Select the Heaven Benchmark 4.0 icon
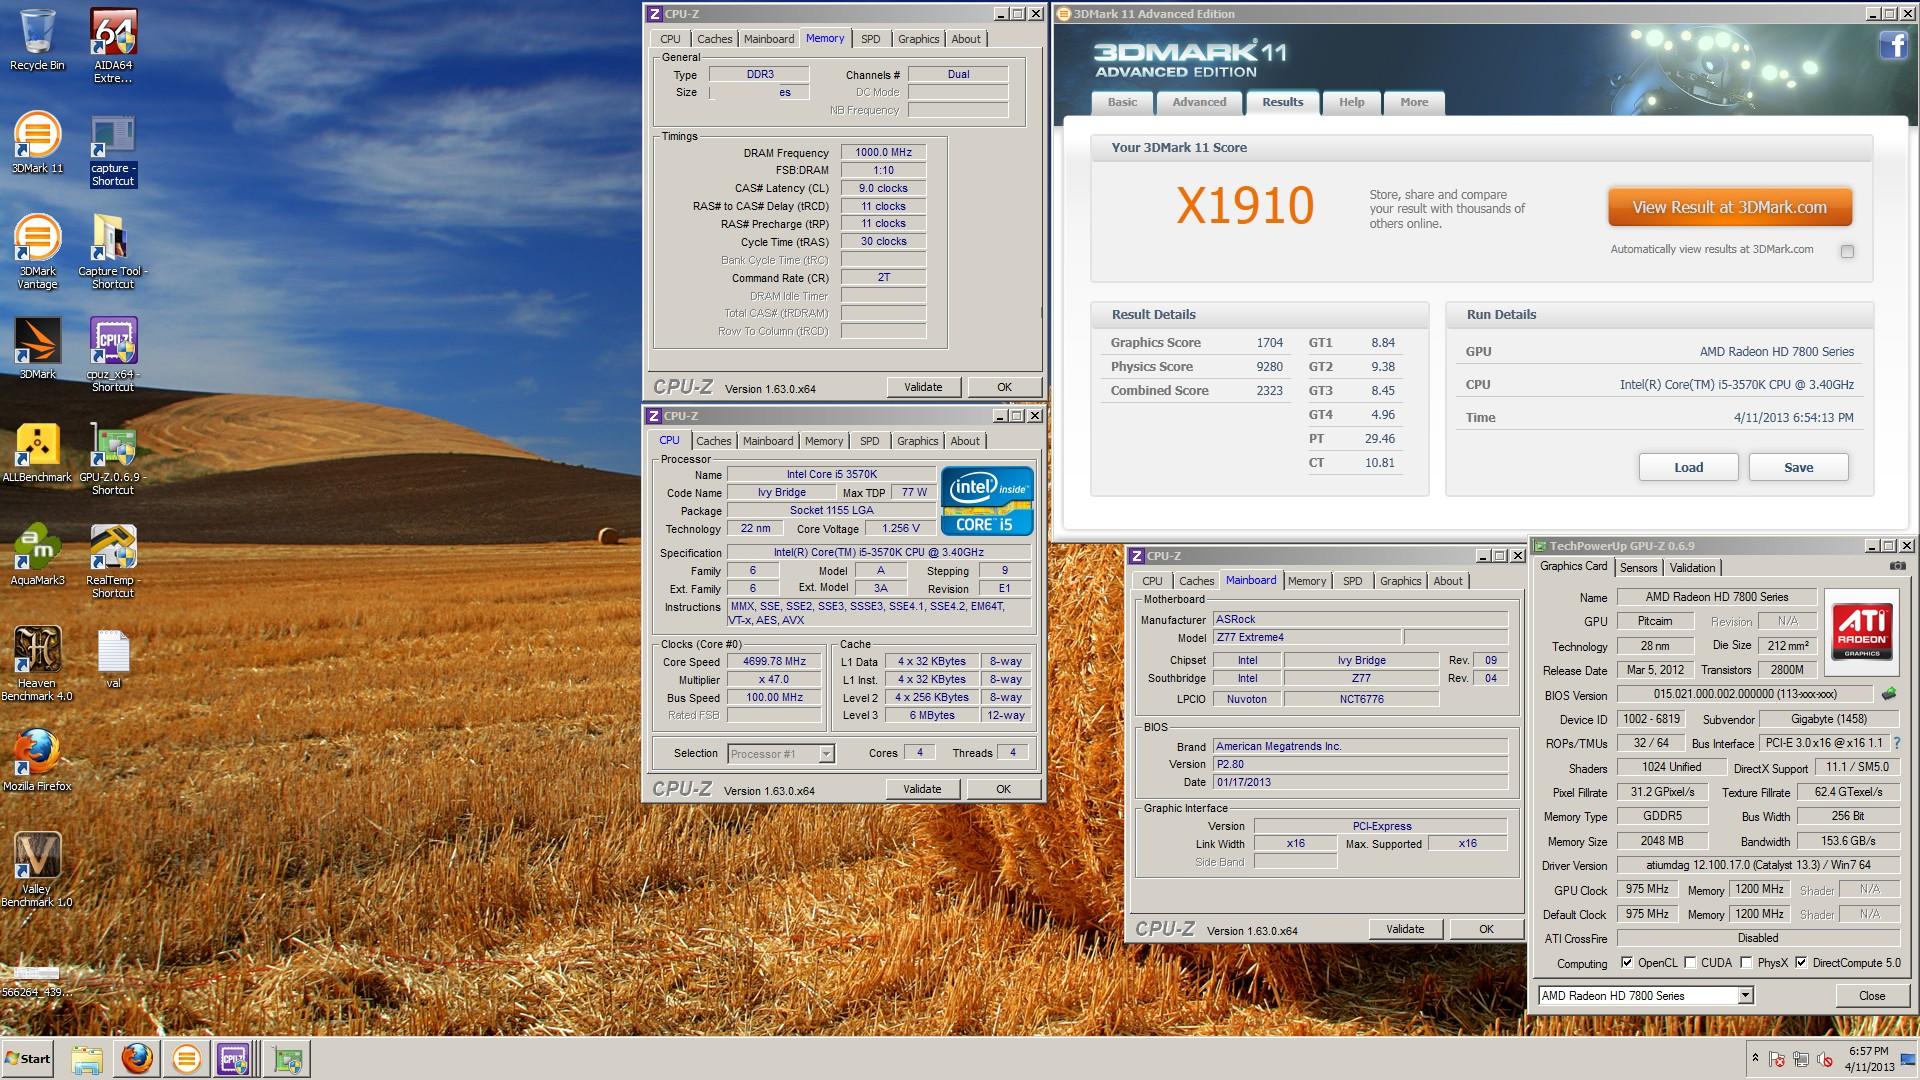This screenshot has width=1920, height=1080. 37,664
